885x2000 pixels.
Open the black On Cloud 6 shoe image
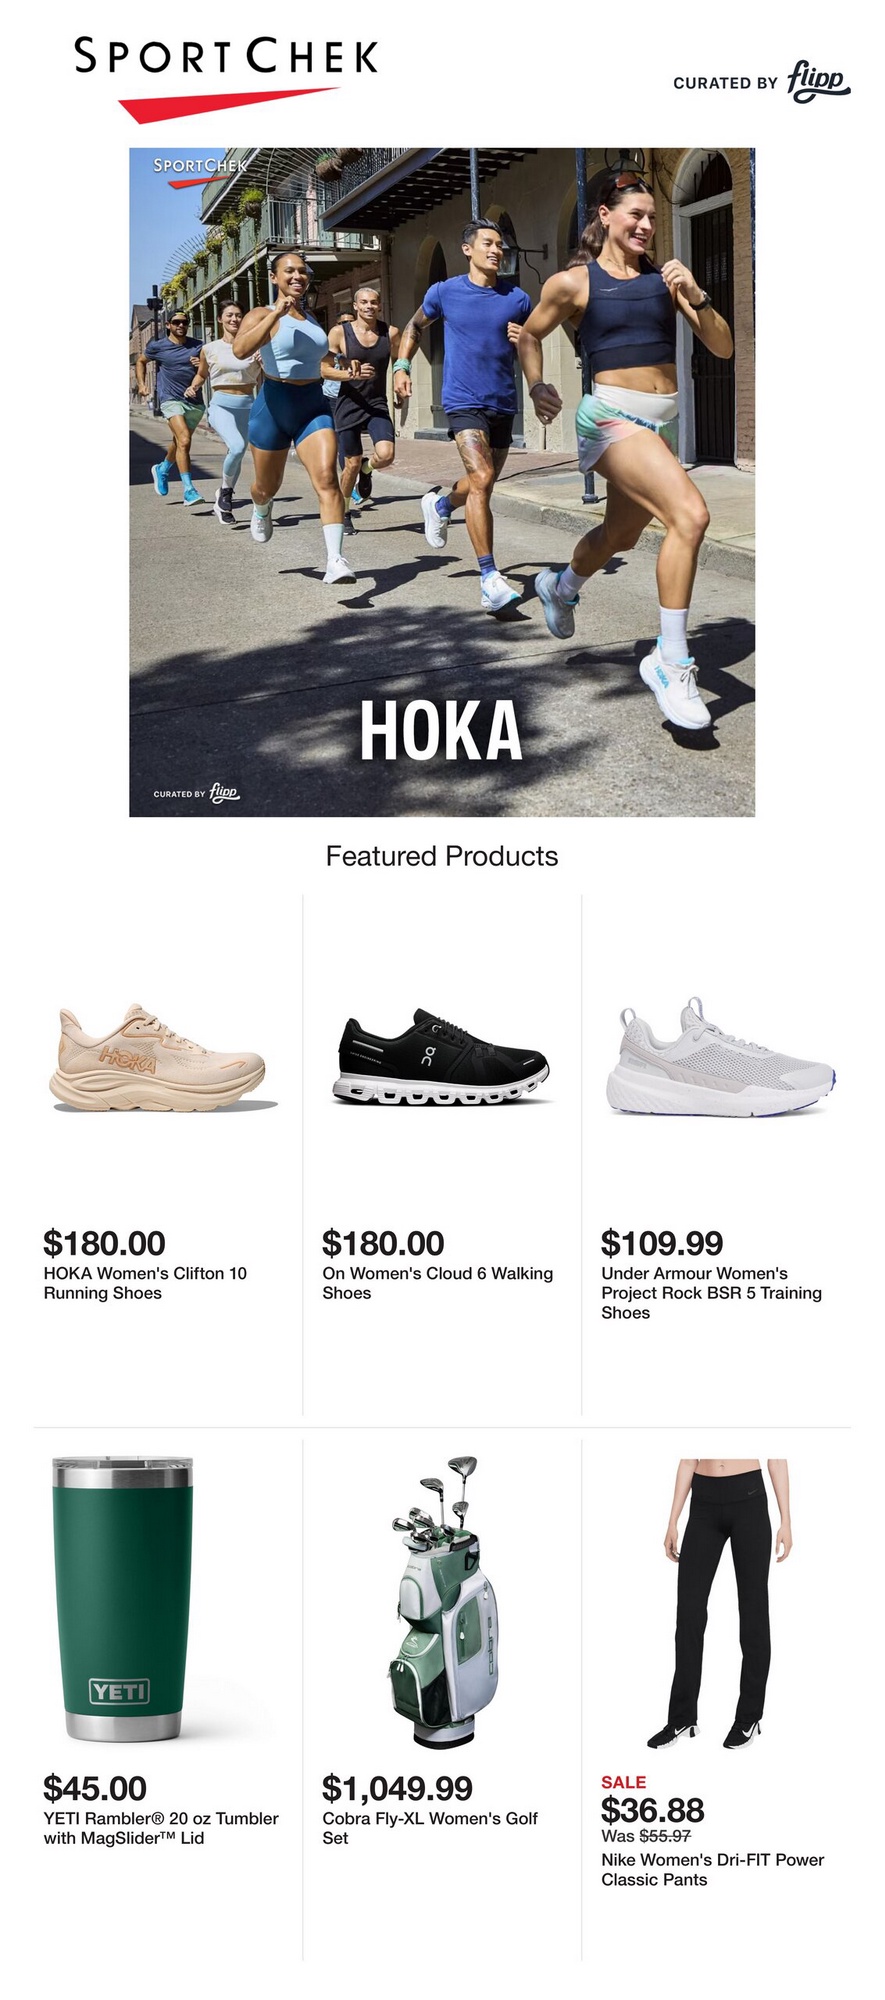(441, 1062)
